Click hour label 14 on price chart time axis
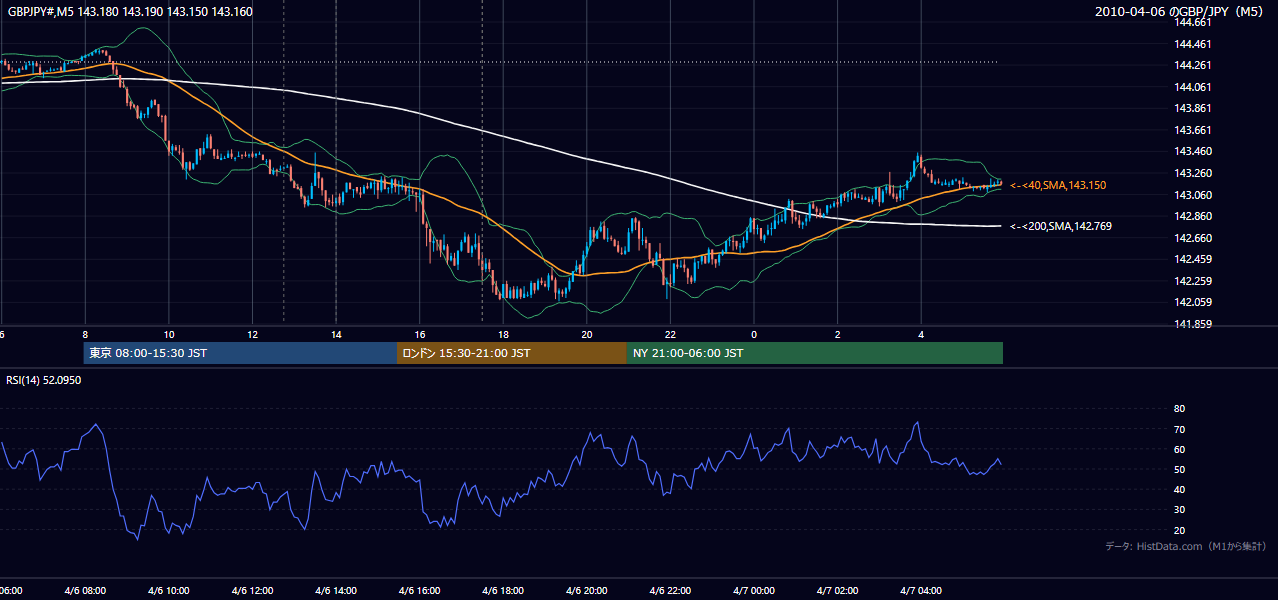The height and width of the screenshot is (600, 1278). coord(336,335)
